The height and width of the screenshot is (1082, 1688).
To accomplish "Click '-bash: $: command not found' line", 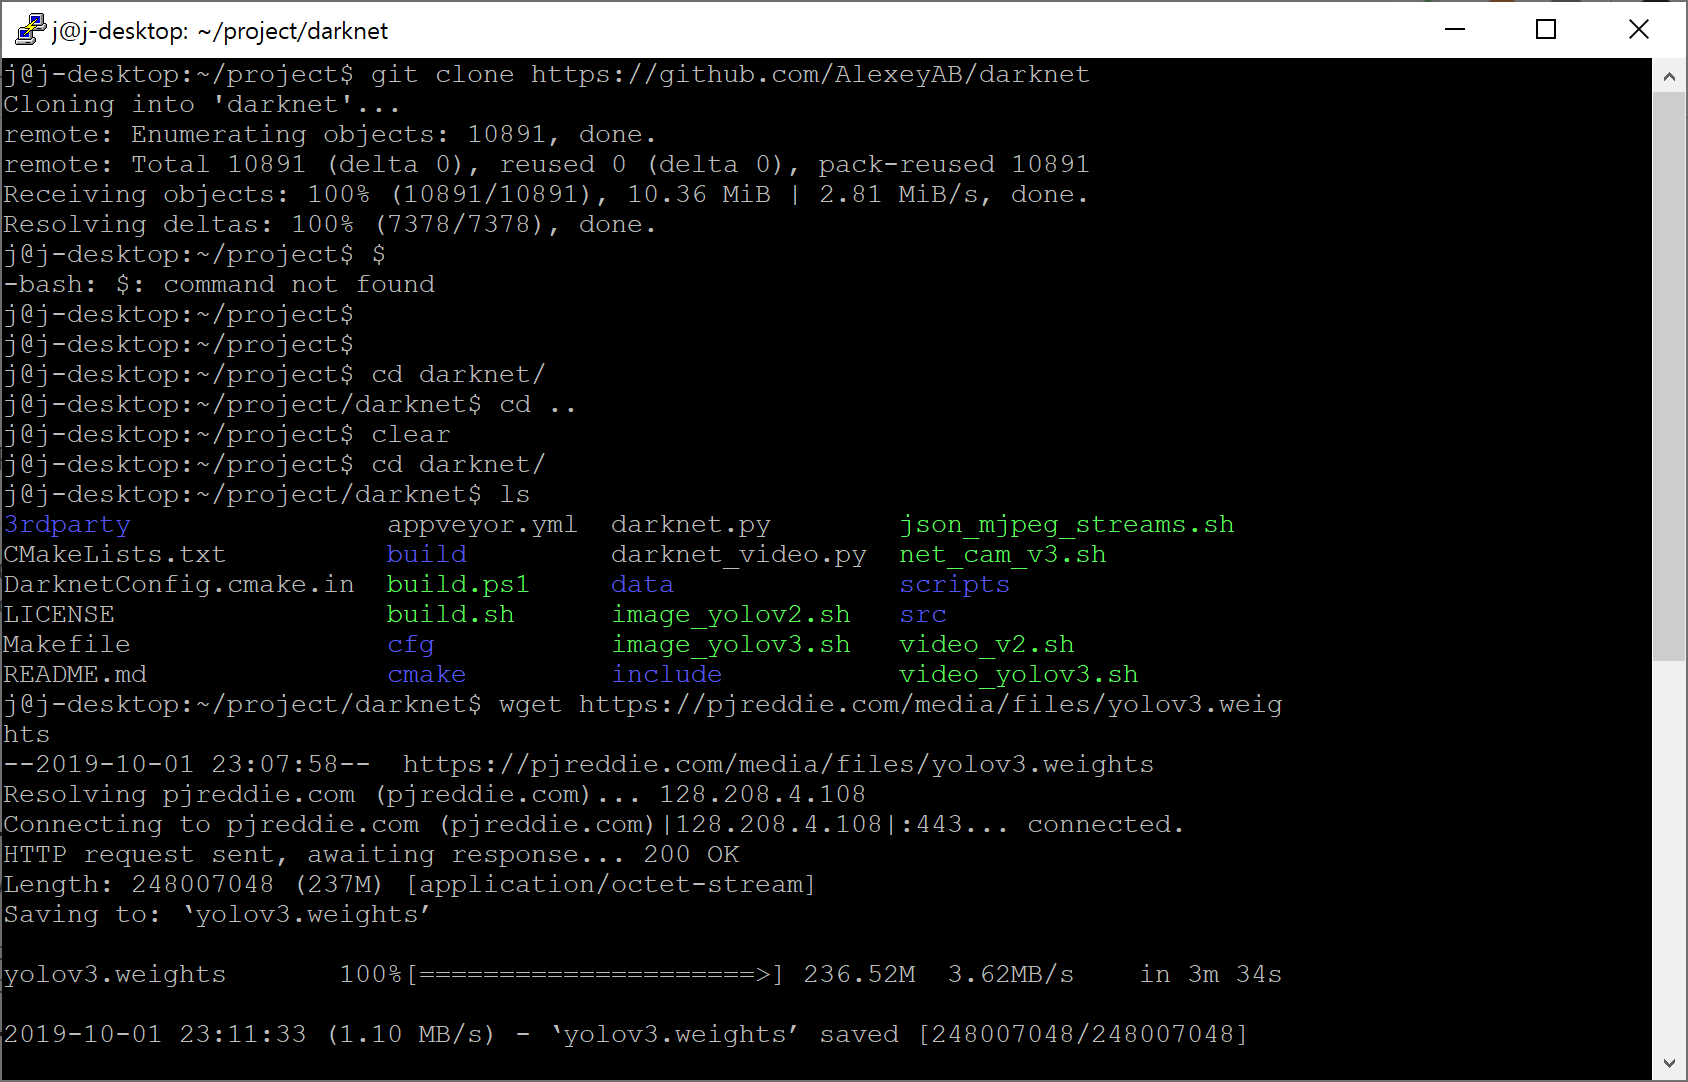I will (219, 285).
